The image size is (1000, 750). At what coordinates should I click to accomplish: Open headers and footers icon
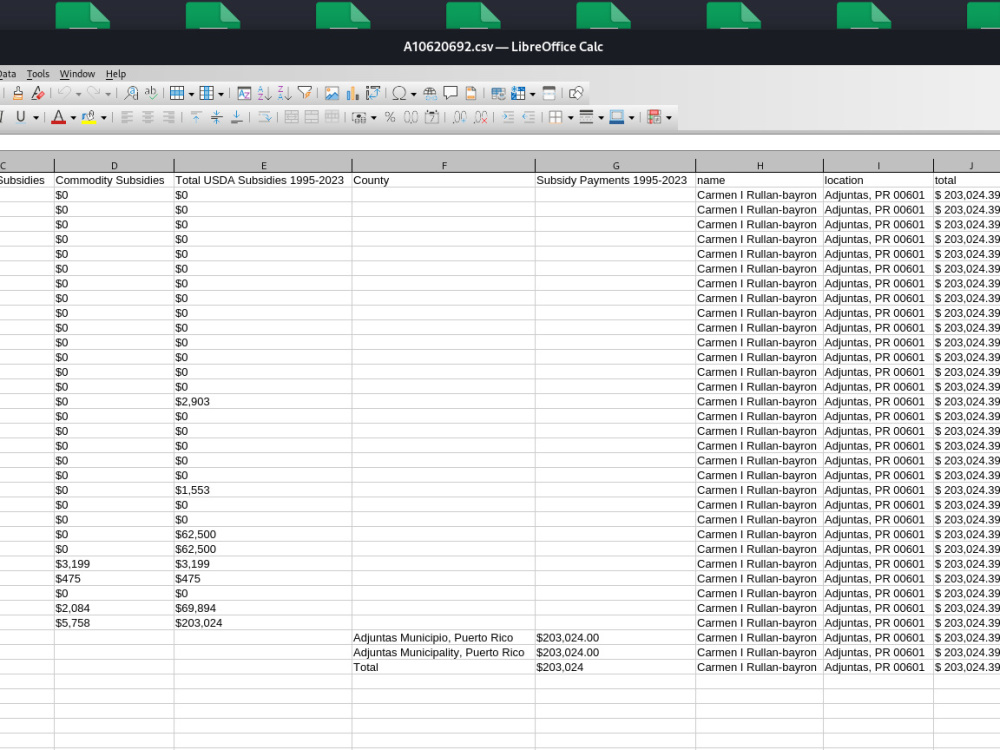[471, 94]
